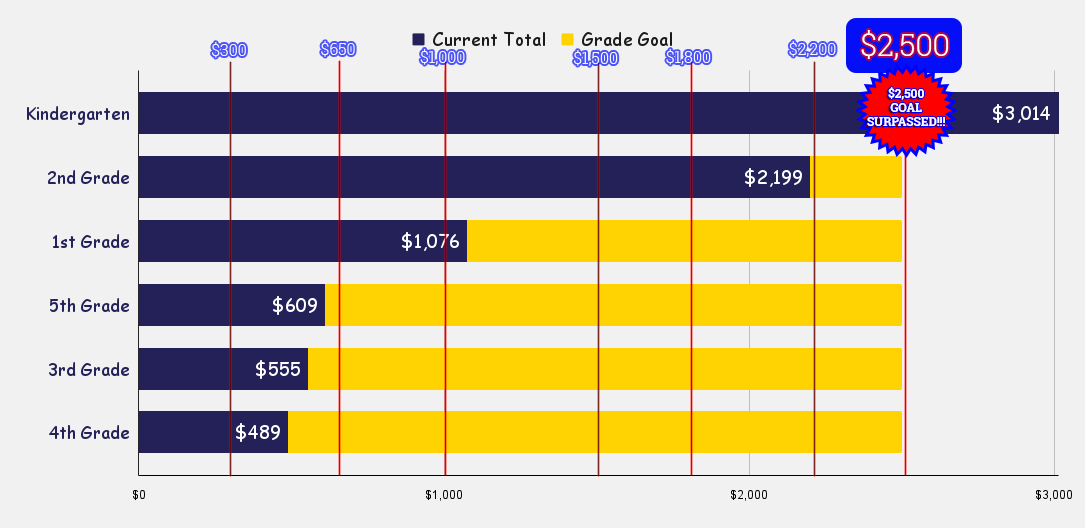
Task: Select the 5th Grade $609 bar
Action: (232, 305)
